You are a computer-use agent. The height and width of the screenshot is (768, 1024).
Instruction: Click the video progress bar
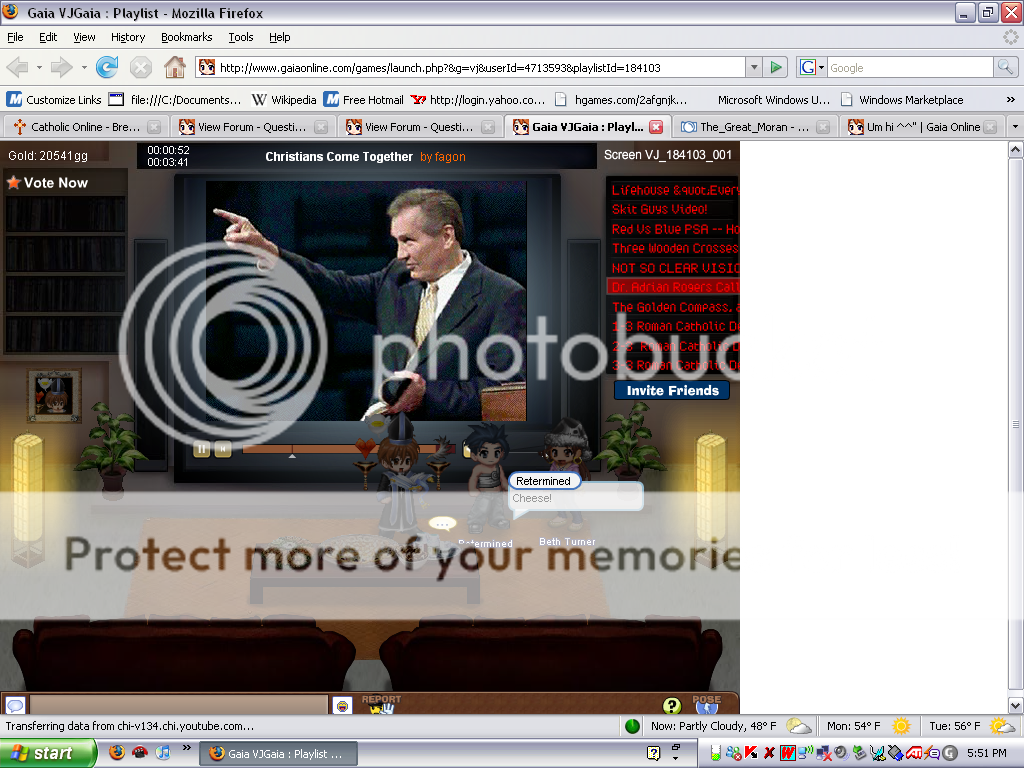coord(350,450)
